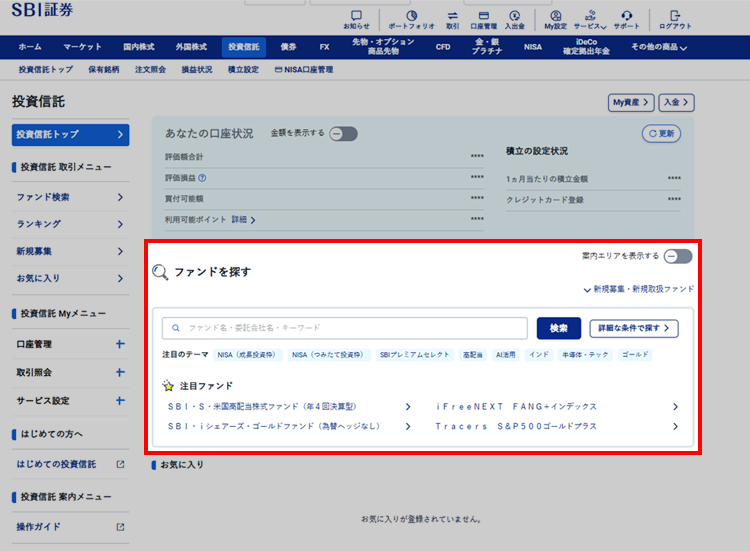This screenshot has height=552, width=750.
Task: Open the ポートフォリオ portfolio icon
Action: [x=411, y=20]
